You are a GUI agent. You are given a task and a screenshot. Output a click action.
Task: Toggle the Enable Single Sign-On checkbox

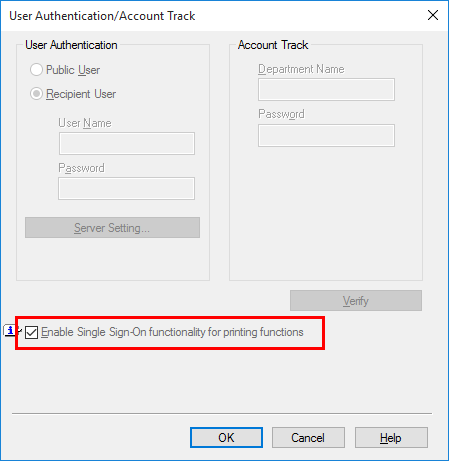31,332
